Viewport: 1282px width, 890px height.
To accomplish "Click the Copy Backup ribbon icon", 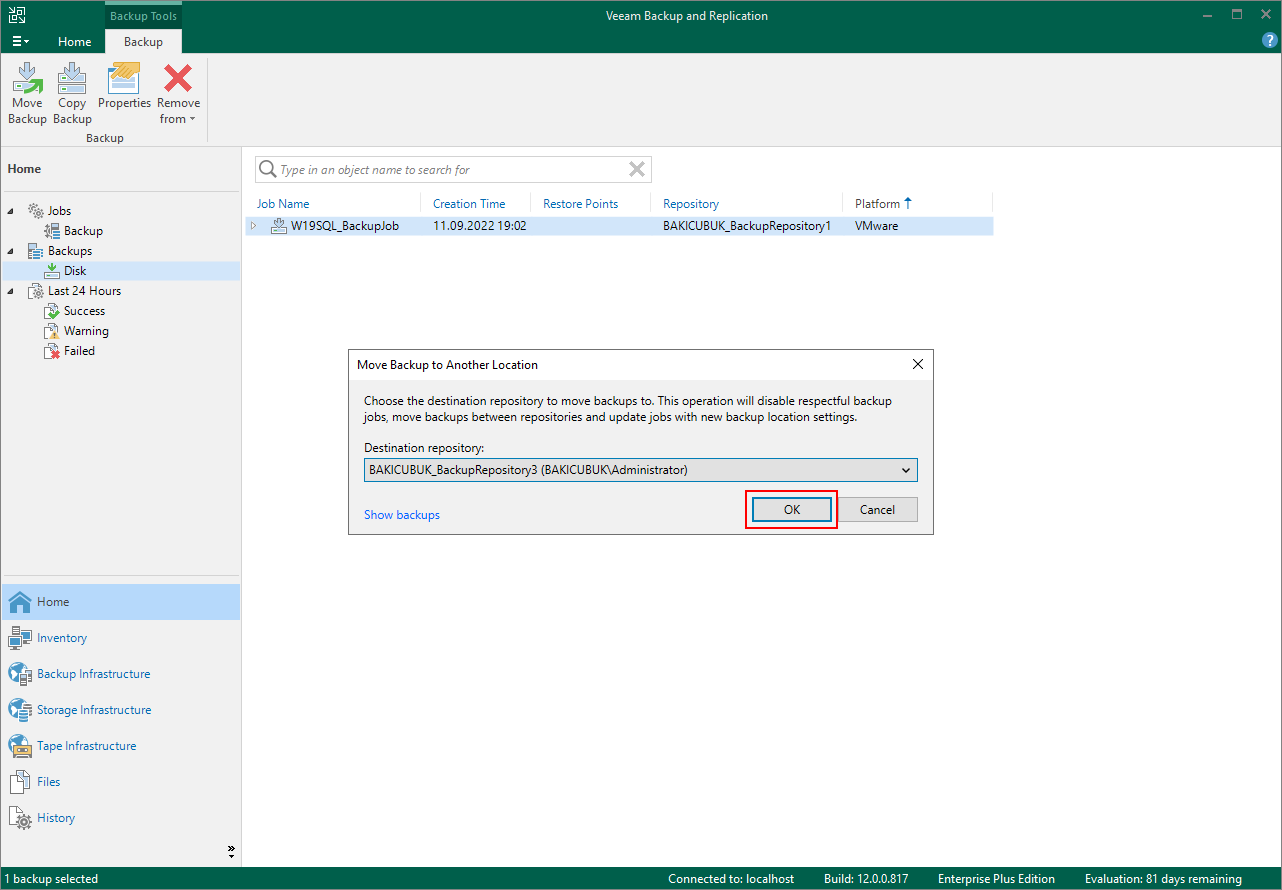I will click(72, 93).
